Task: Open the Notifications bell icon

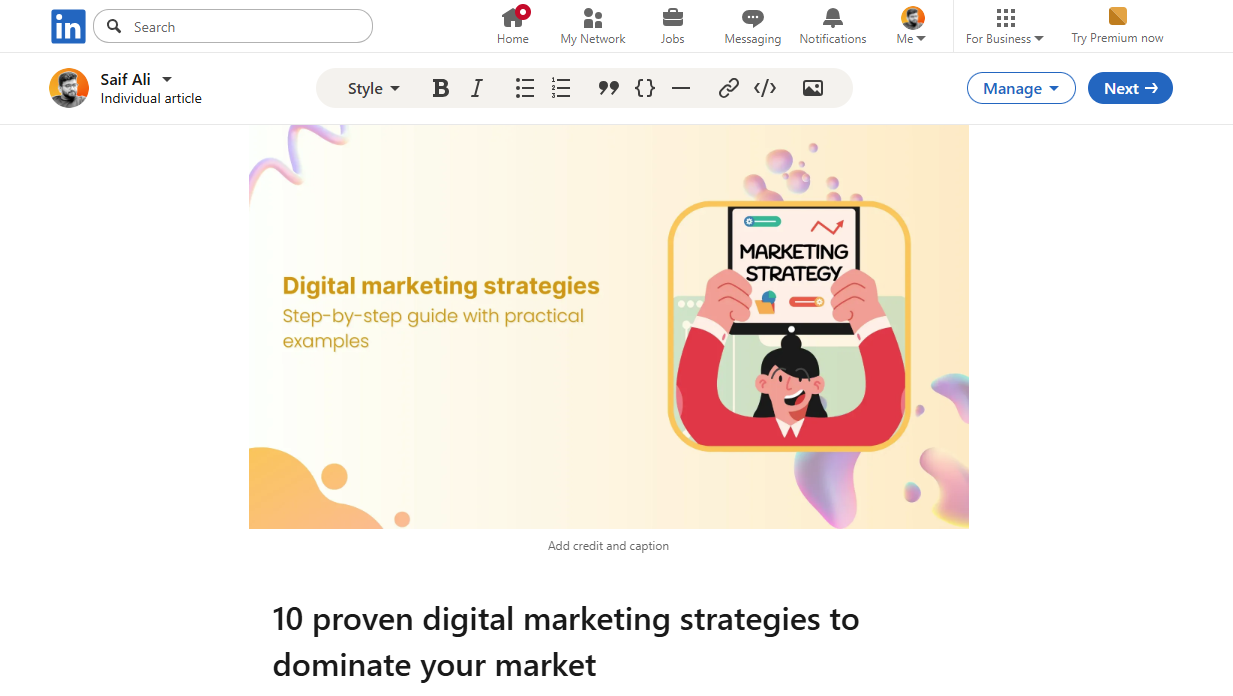Action: click(x=832, y=27)
